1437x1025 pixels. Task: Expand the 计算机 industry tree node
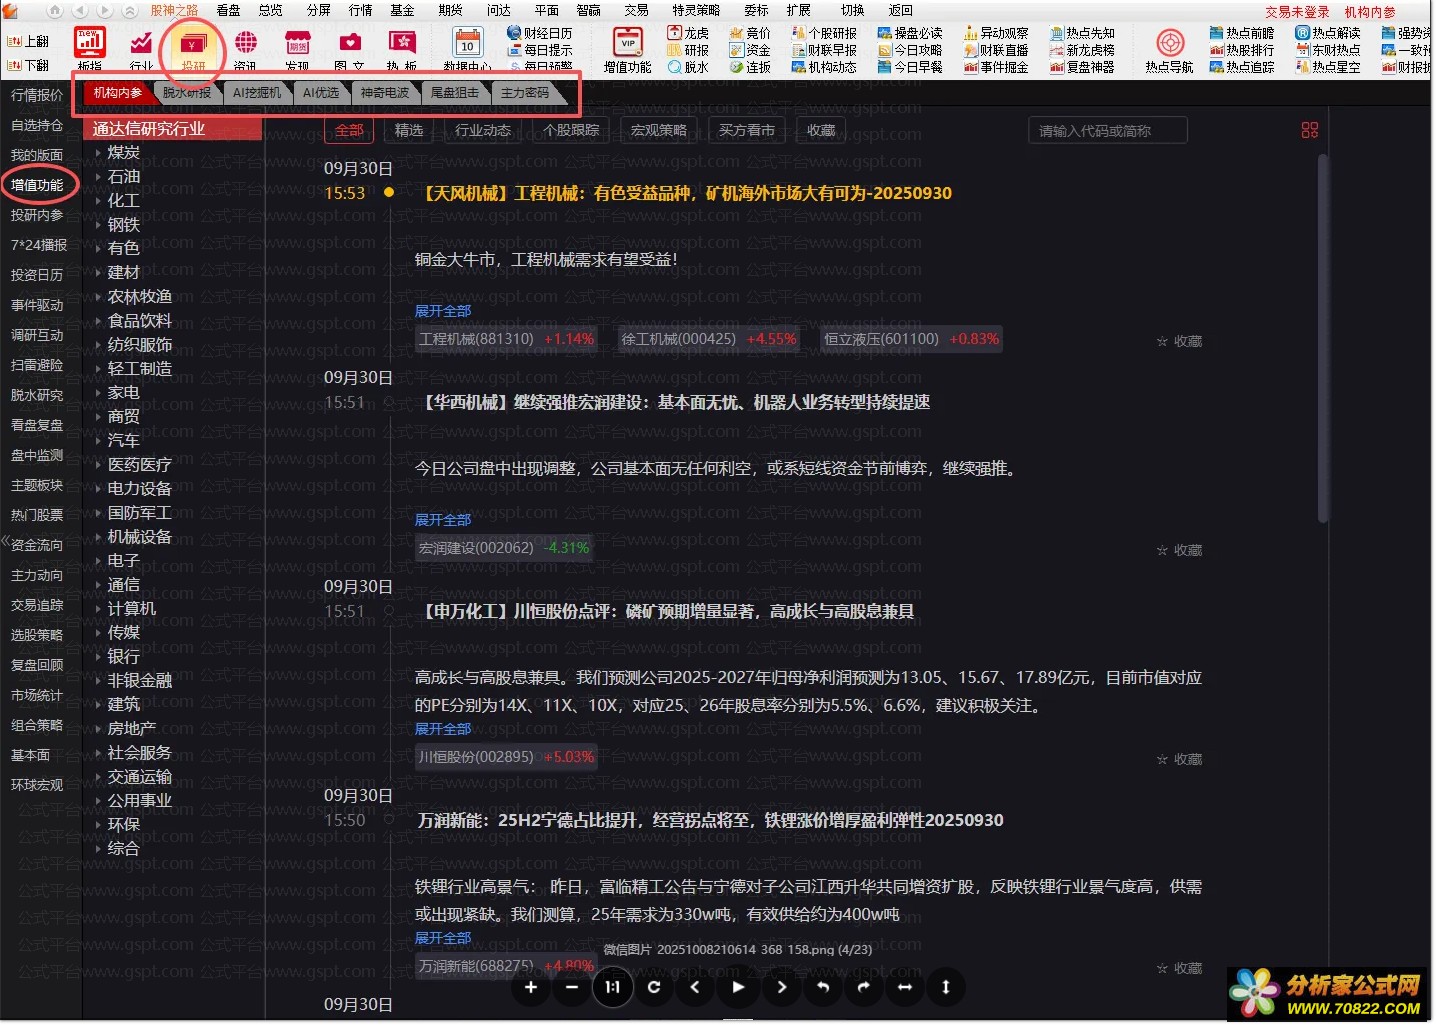98,609
